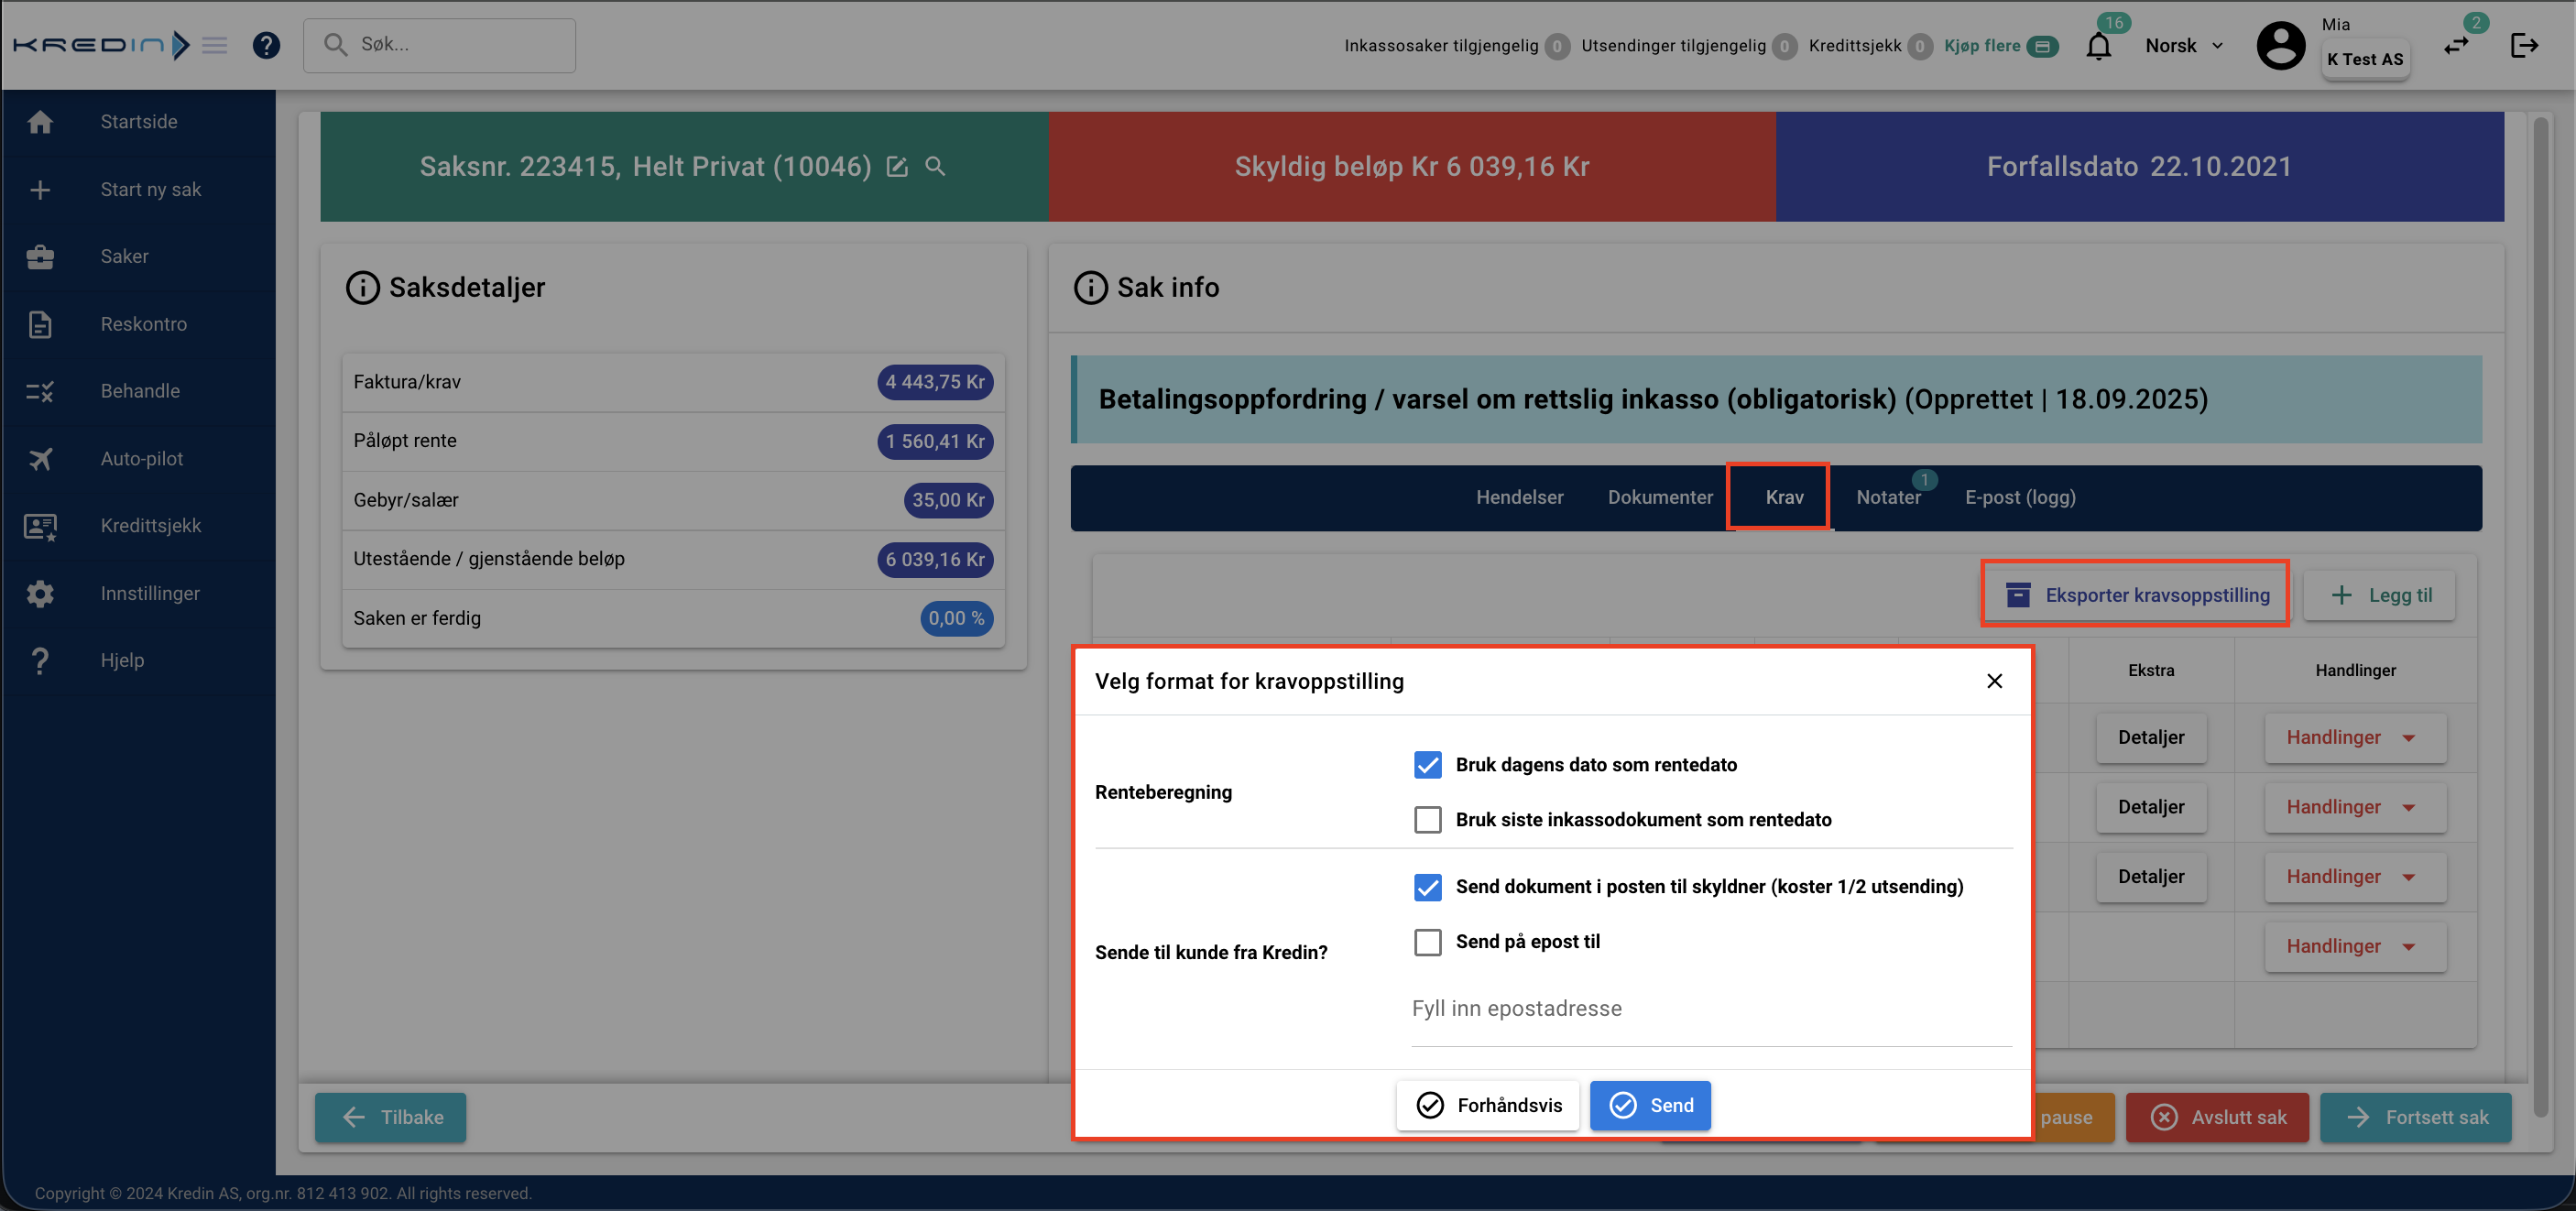This screenshot has height=1211, width=2576.
Task: Click the edit pencil icon beside case number
Action: [897, 167]
